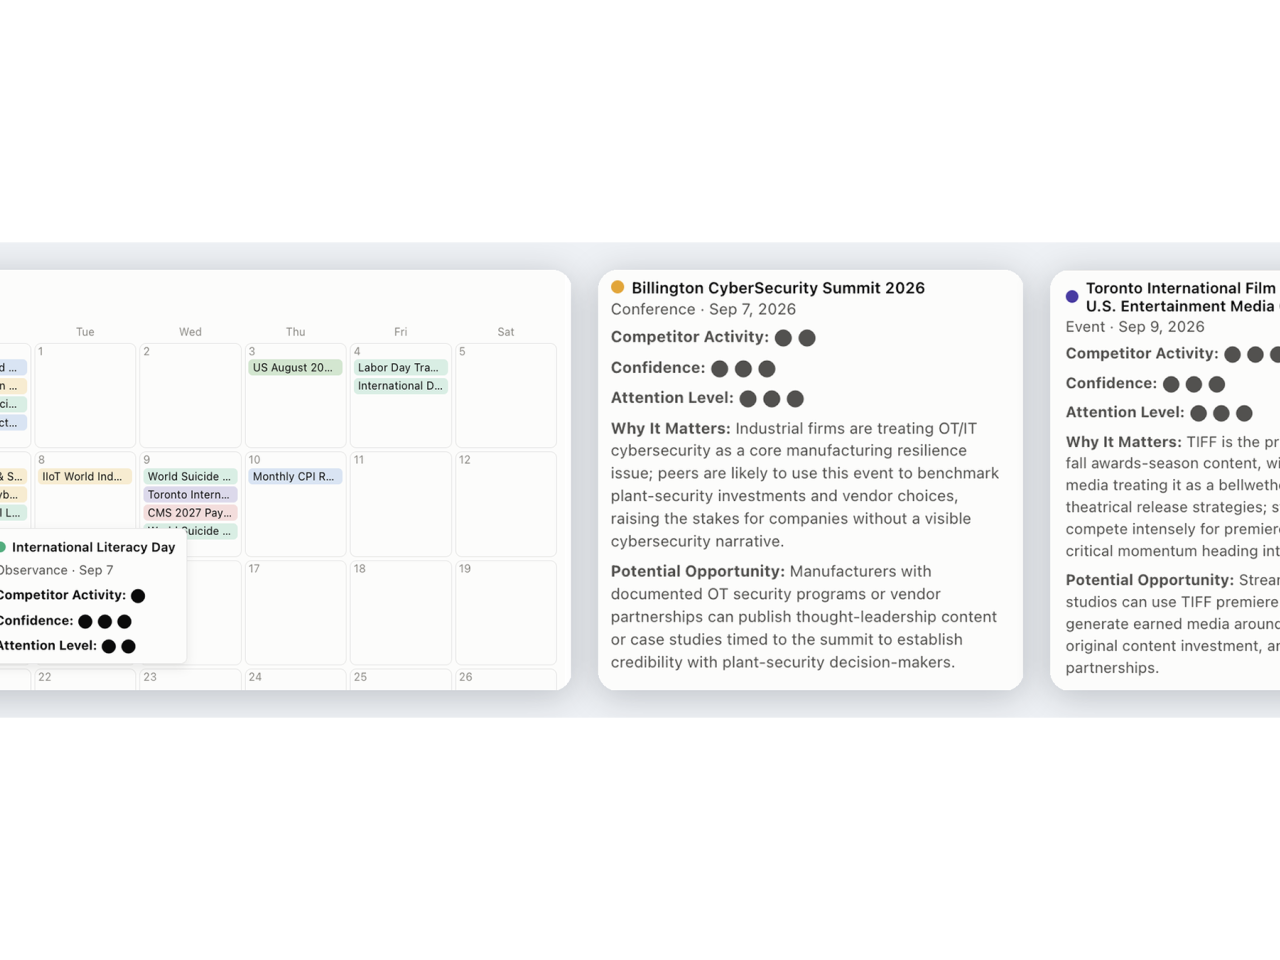Open the Monthly CPI R... event on Thursday 10
This screenshot has height=960, width=1280.
pos(295,477)
